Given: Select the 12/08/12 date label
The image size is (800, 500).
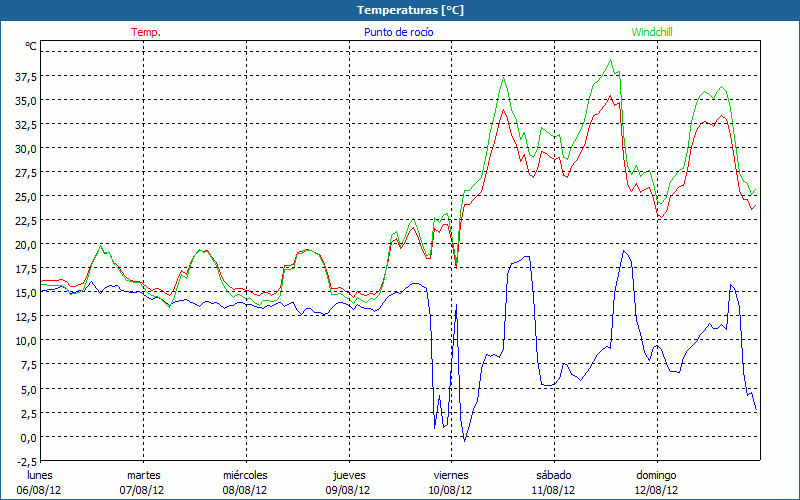Looking at the screenshot, I should 656,490.
